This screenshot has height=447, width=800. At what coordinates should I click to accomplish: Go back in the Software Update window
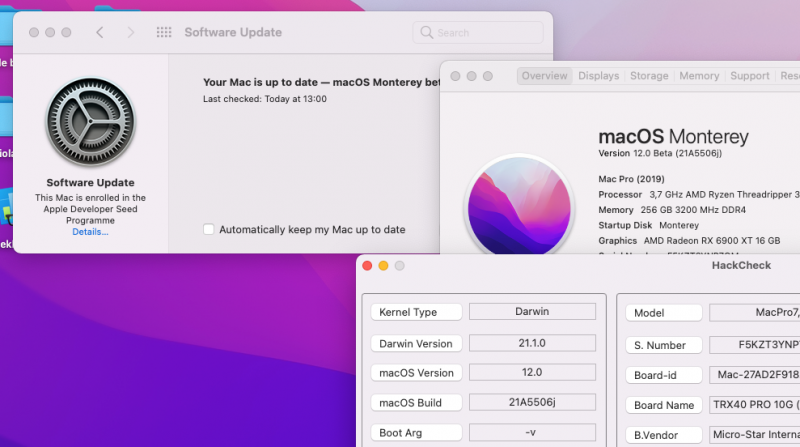coord(99,33)
